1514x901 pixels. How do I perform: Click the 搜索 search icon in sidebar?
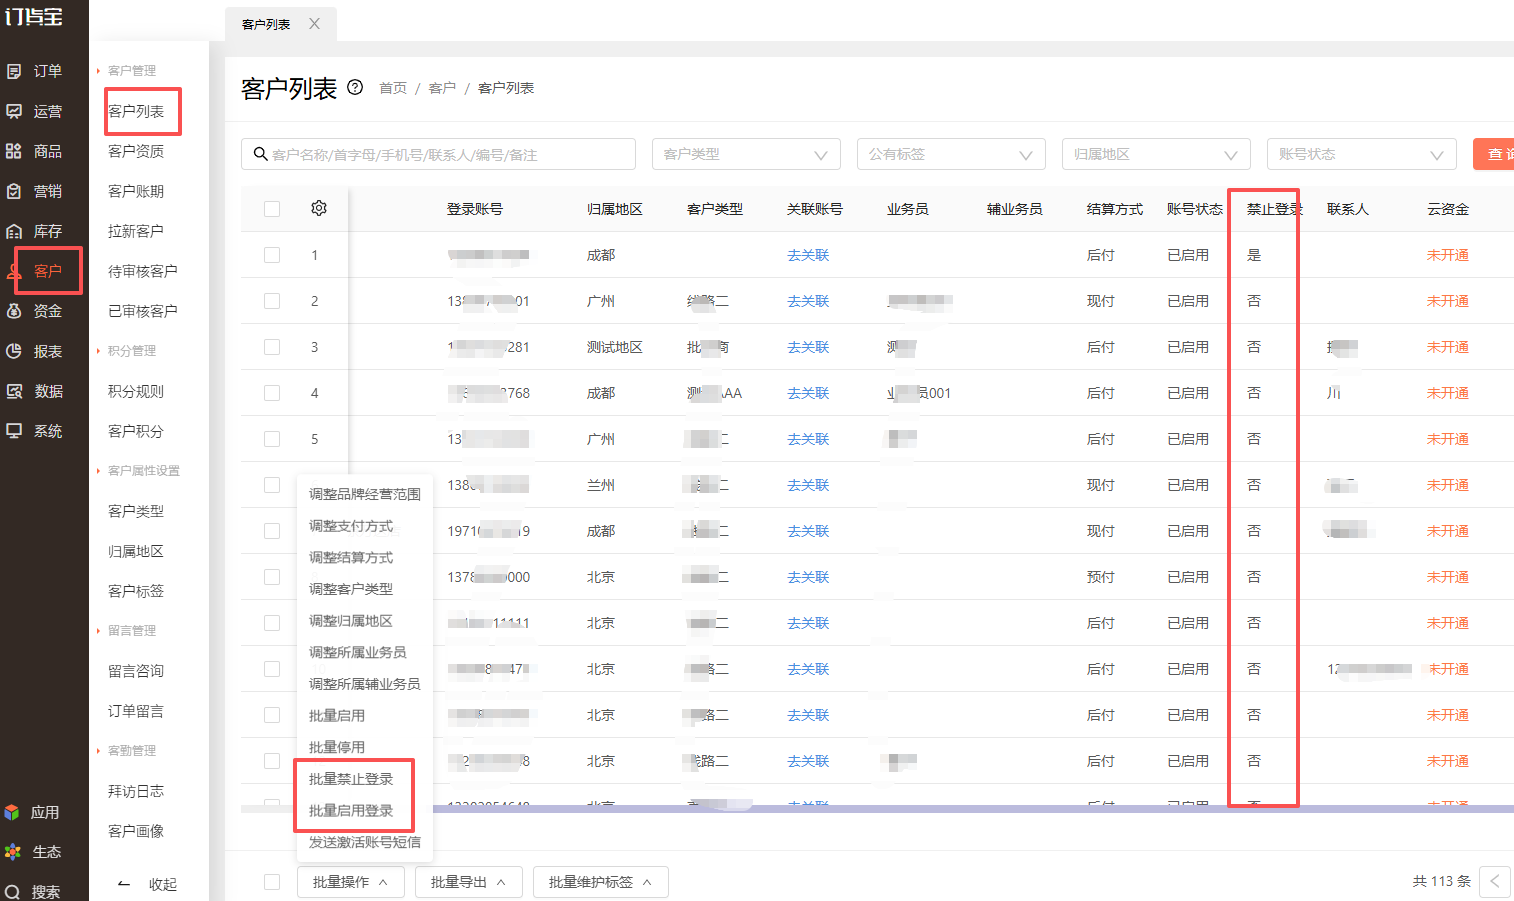tap(12, 892)
